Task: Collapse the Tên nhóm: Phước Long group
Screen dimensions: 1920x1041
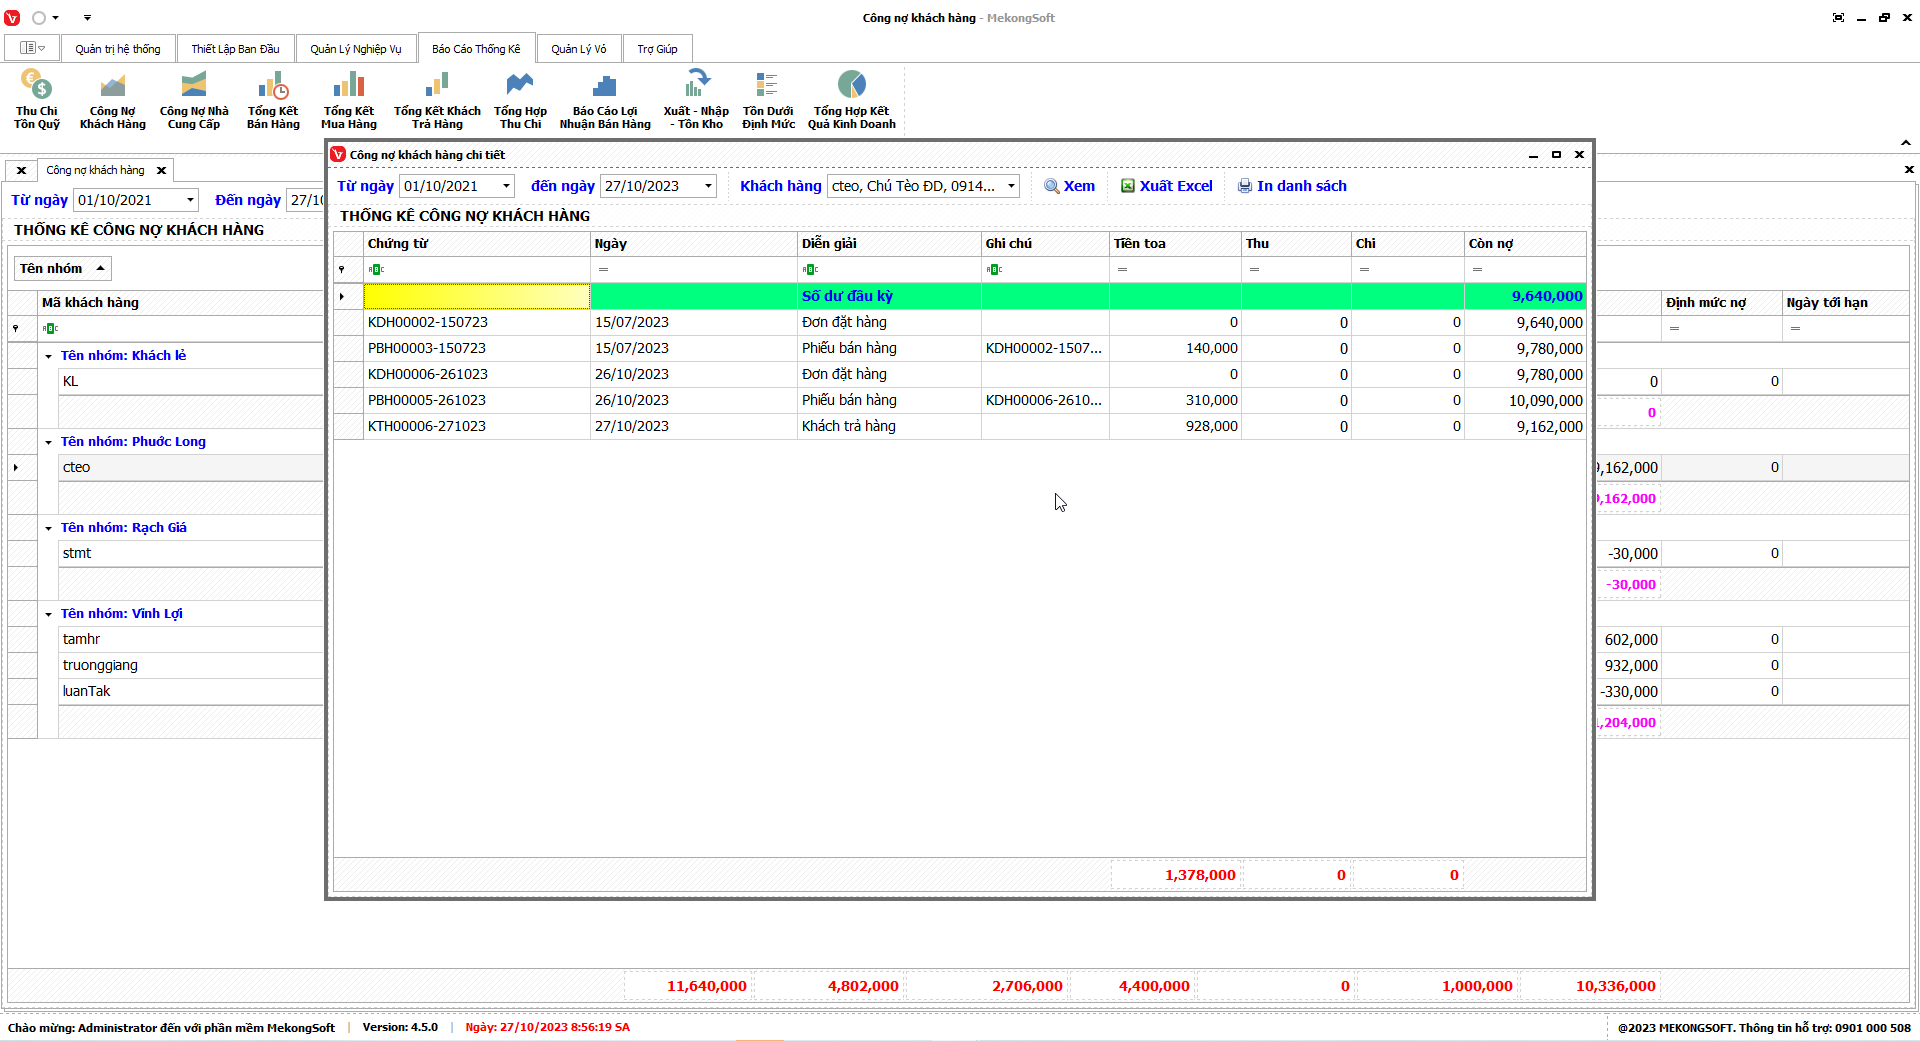Action: click(x=48, y=442)
